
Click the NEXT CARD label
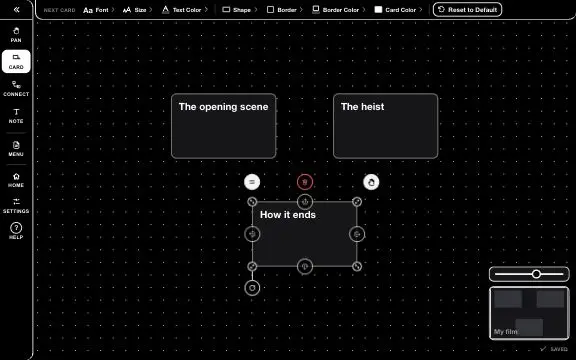(x=59, y=10)
